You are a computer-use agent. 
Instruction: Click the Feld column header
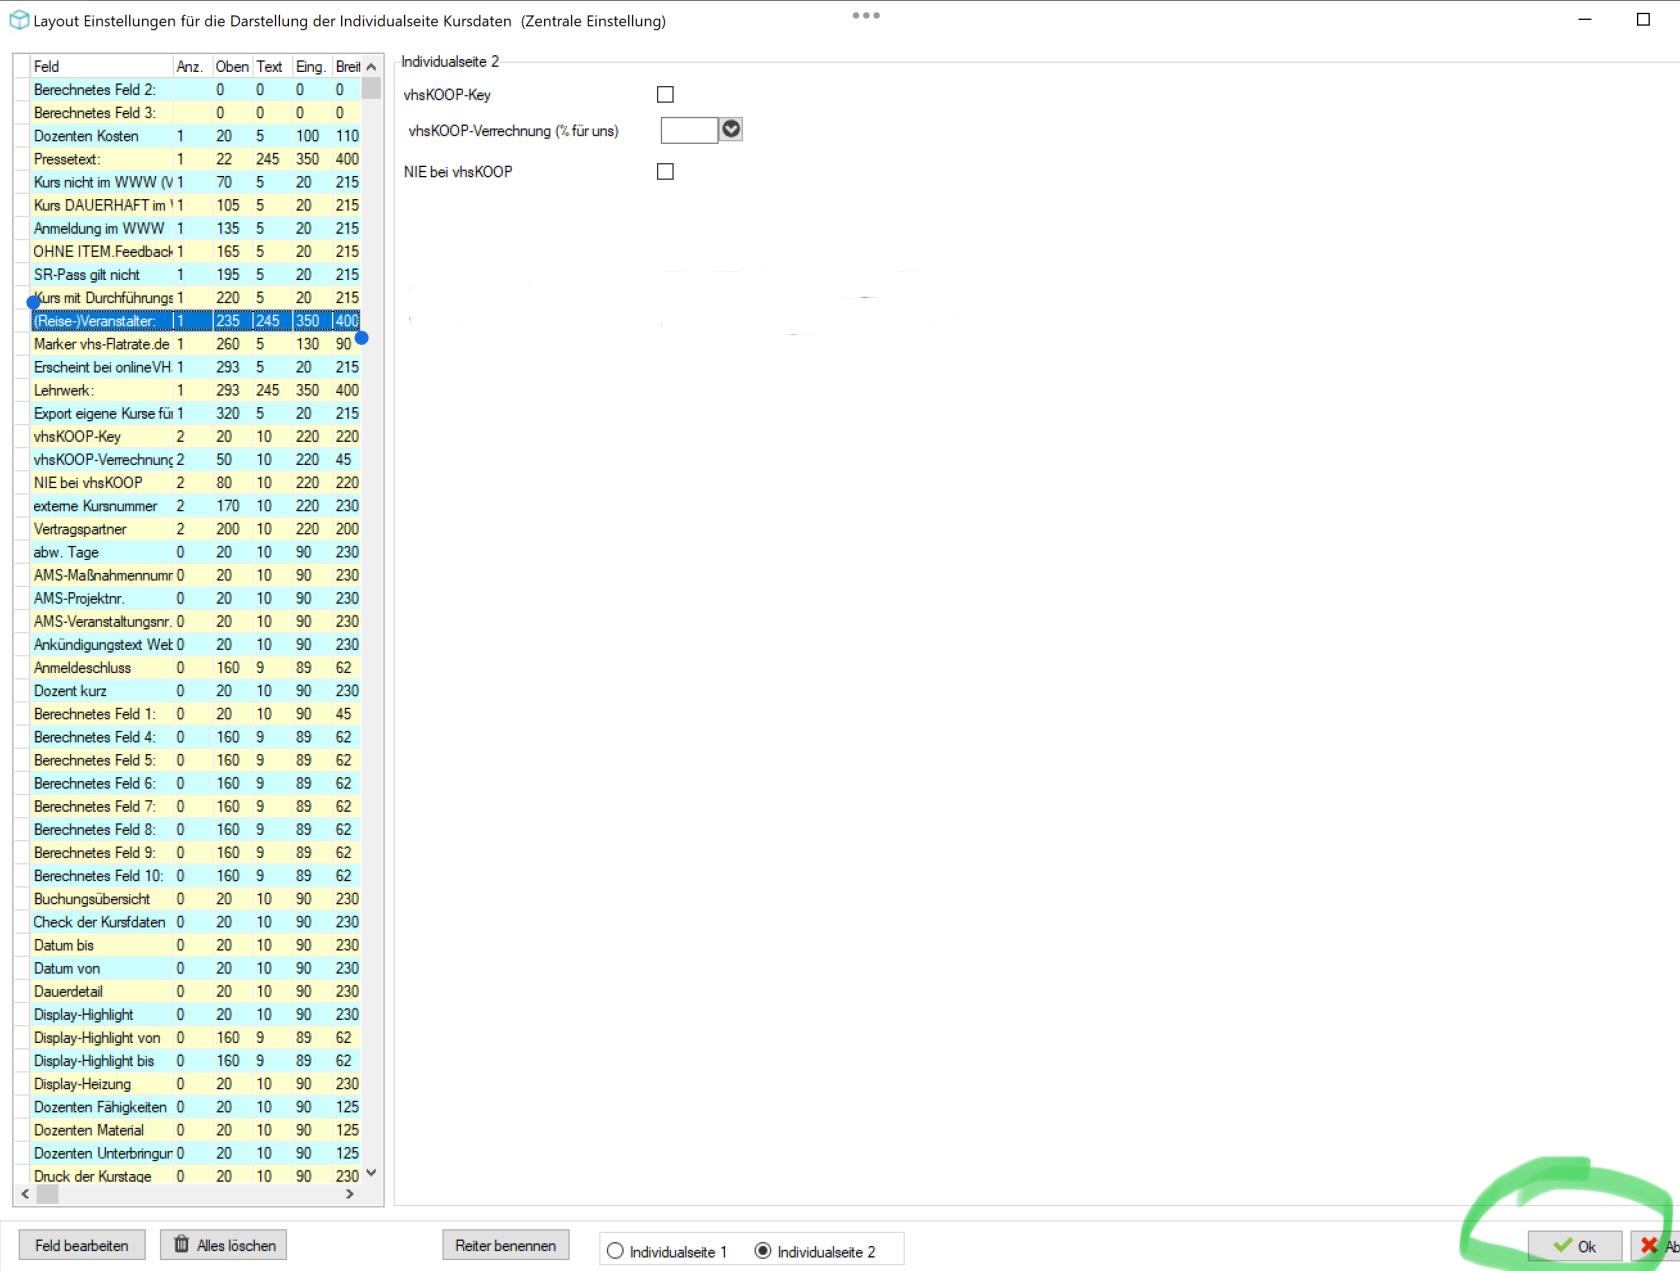(x=100, y=67)
